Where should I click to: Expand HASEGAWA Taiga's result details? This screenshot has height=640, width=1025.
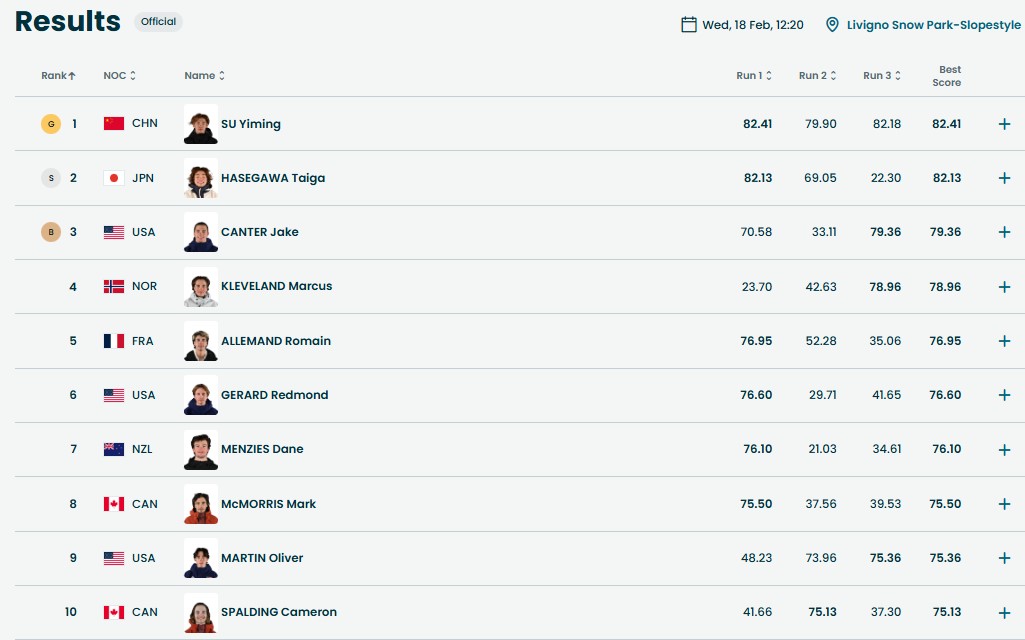pos(1004,178)
